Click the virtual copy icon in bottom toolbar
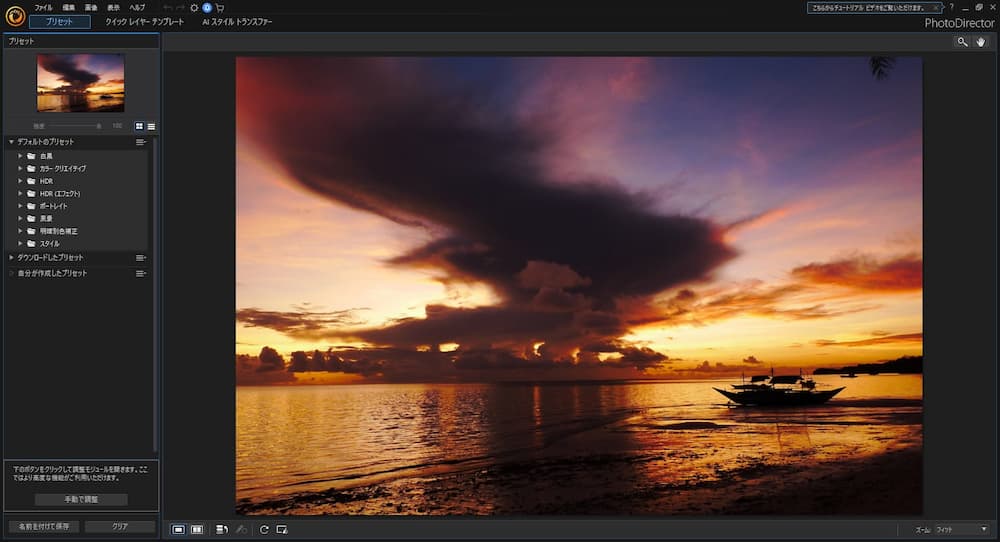Screen dimensions: 1000x542 [x=282, y=529]
